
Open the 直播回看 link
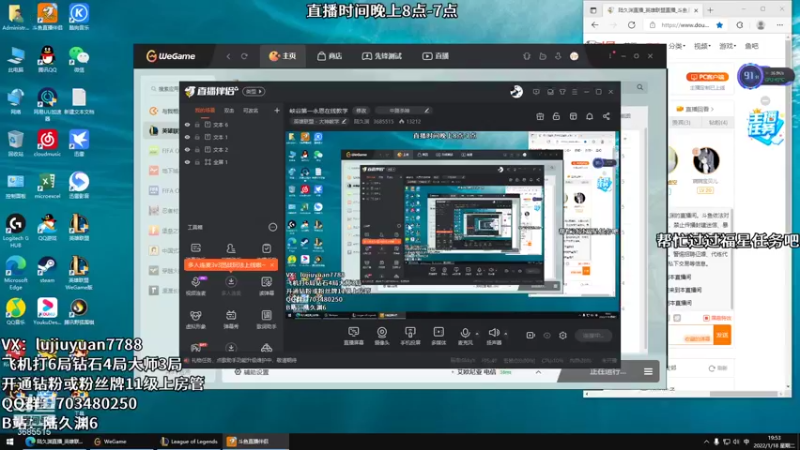tap(695, 109)
